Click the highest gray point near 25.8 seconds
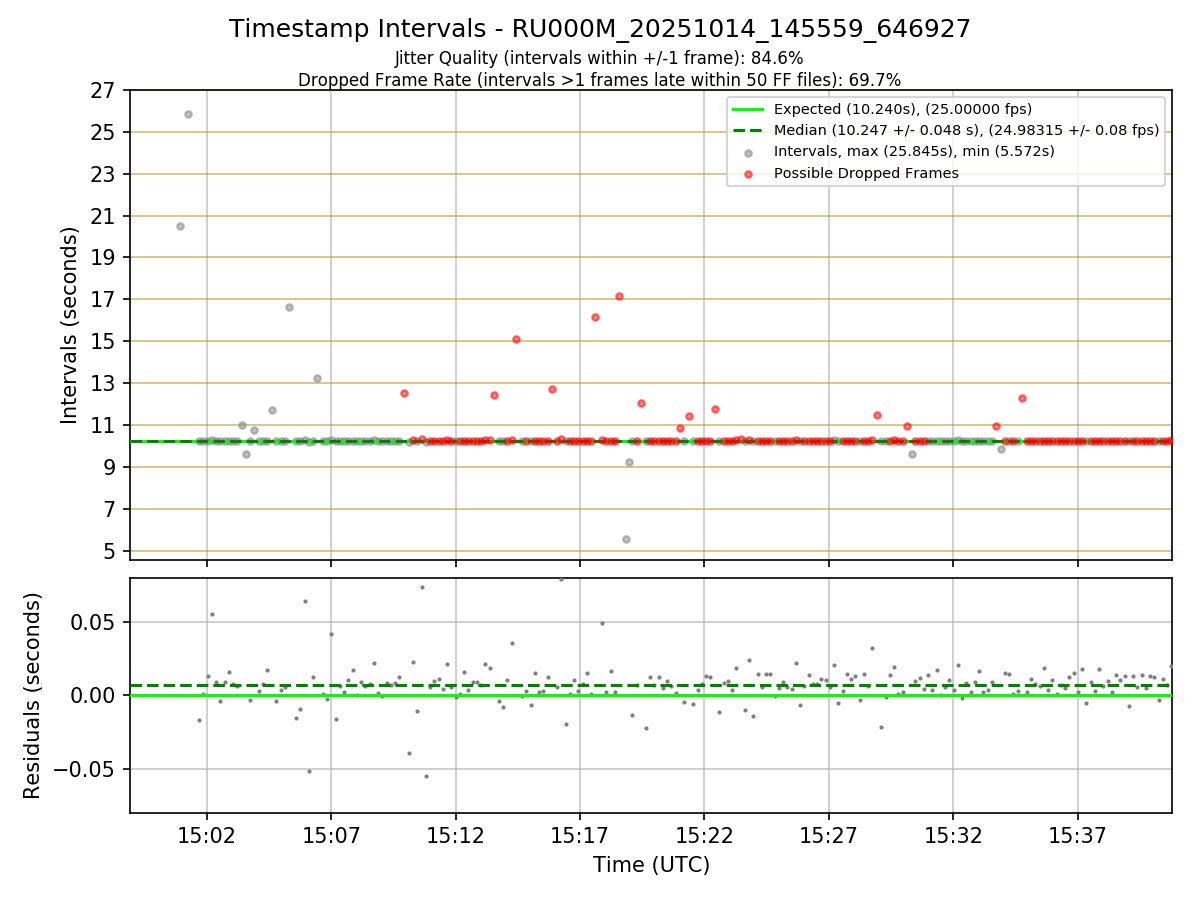This screenshot has width=1200, height=900. (188, 114)
